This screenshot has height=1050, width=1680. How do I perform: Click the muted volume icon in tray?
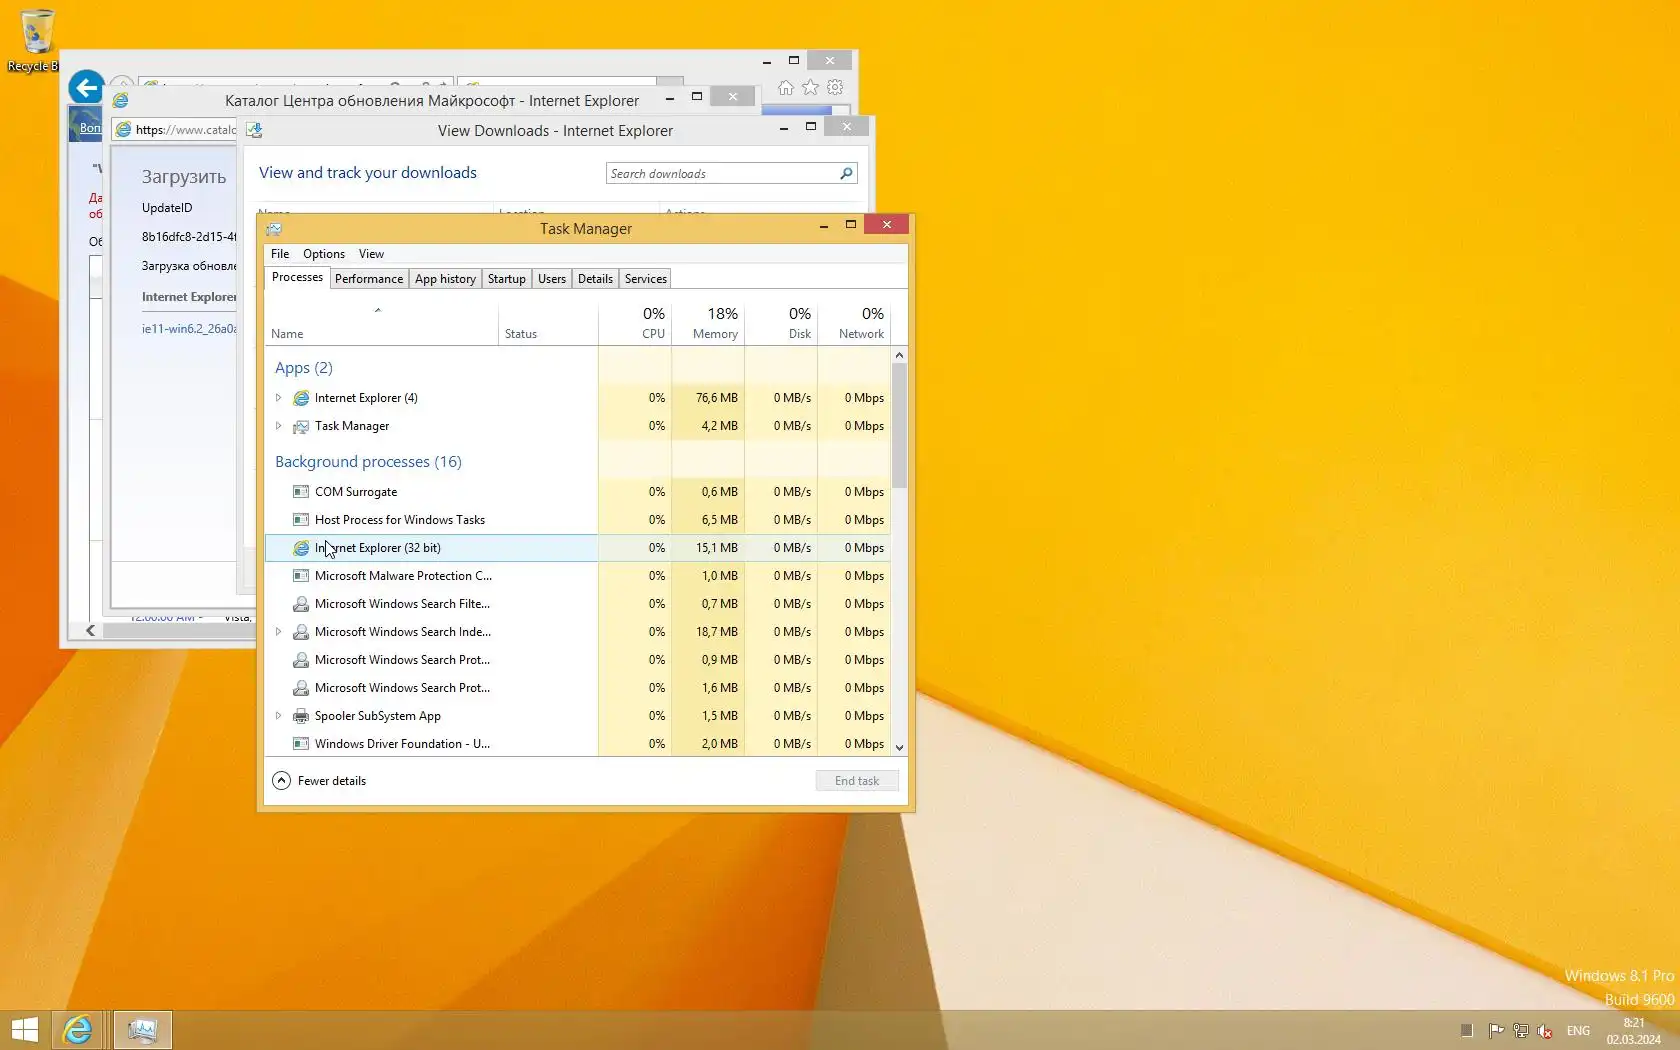click(1545, 1031)
